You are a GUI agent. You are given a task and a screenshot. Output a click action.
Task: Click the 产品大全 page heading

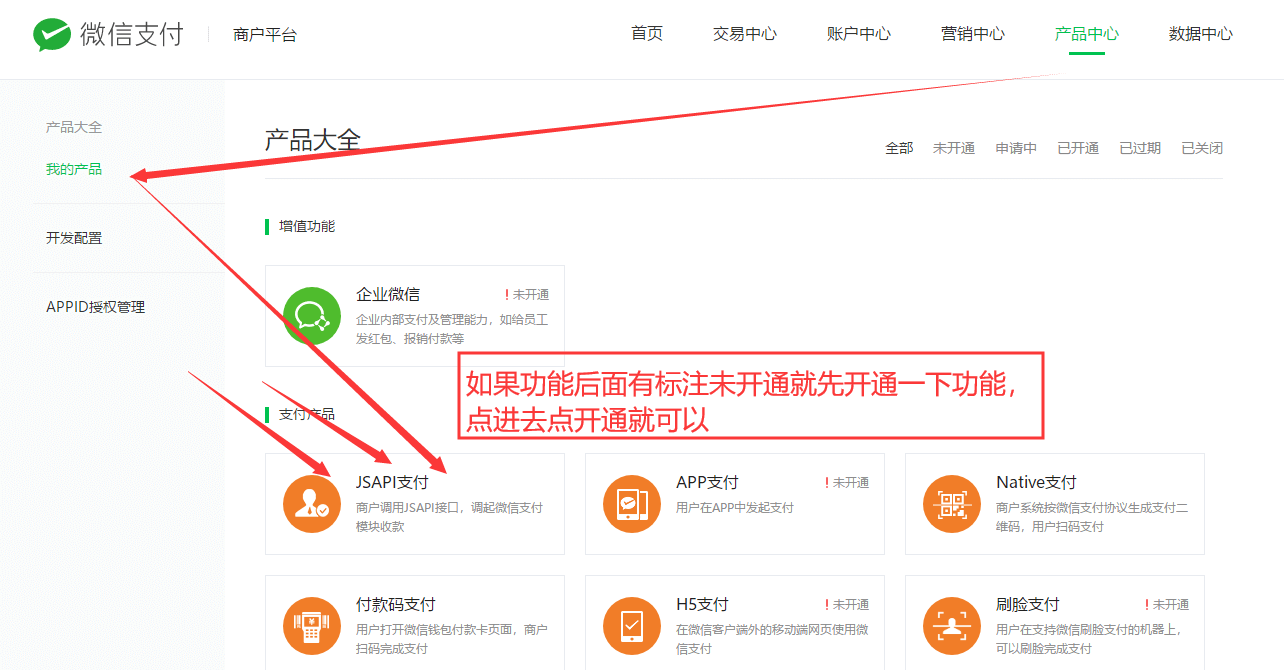click(x=312, y=139)
